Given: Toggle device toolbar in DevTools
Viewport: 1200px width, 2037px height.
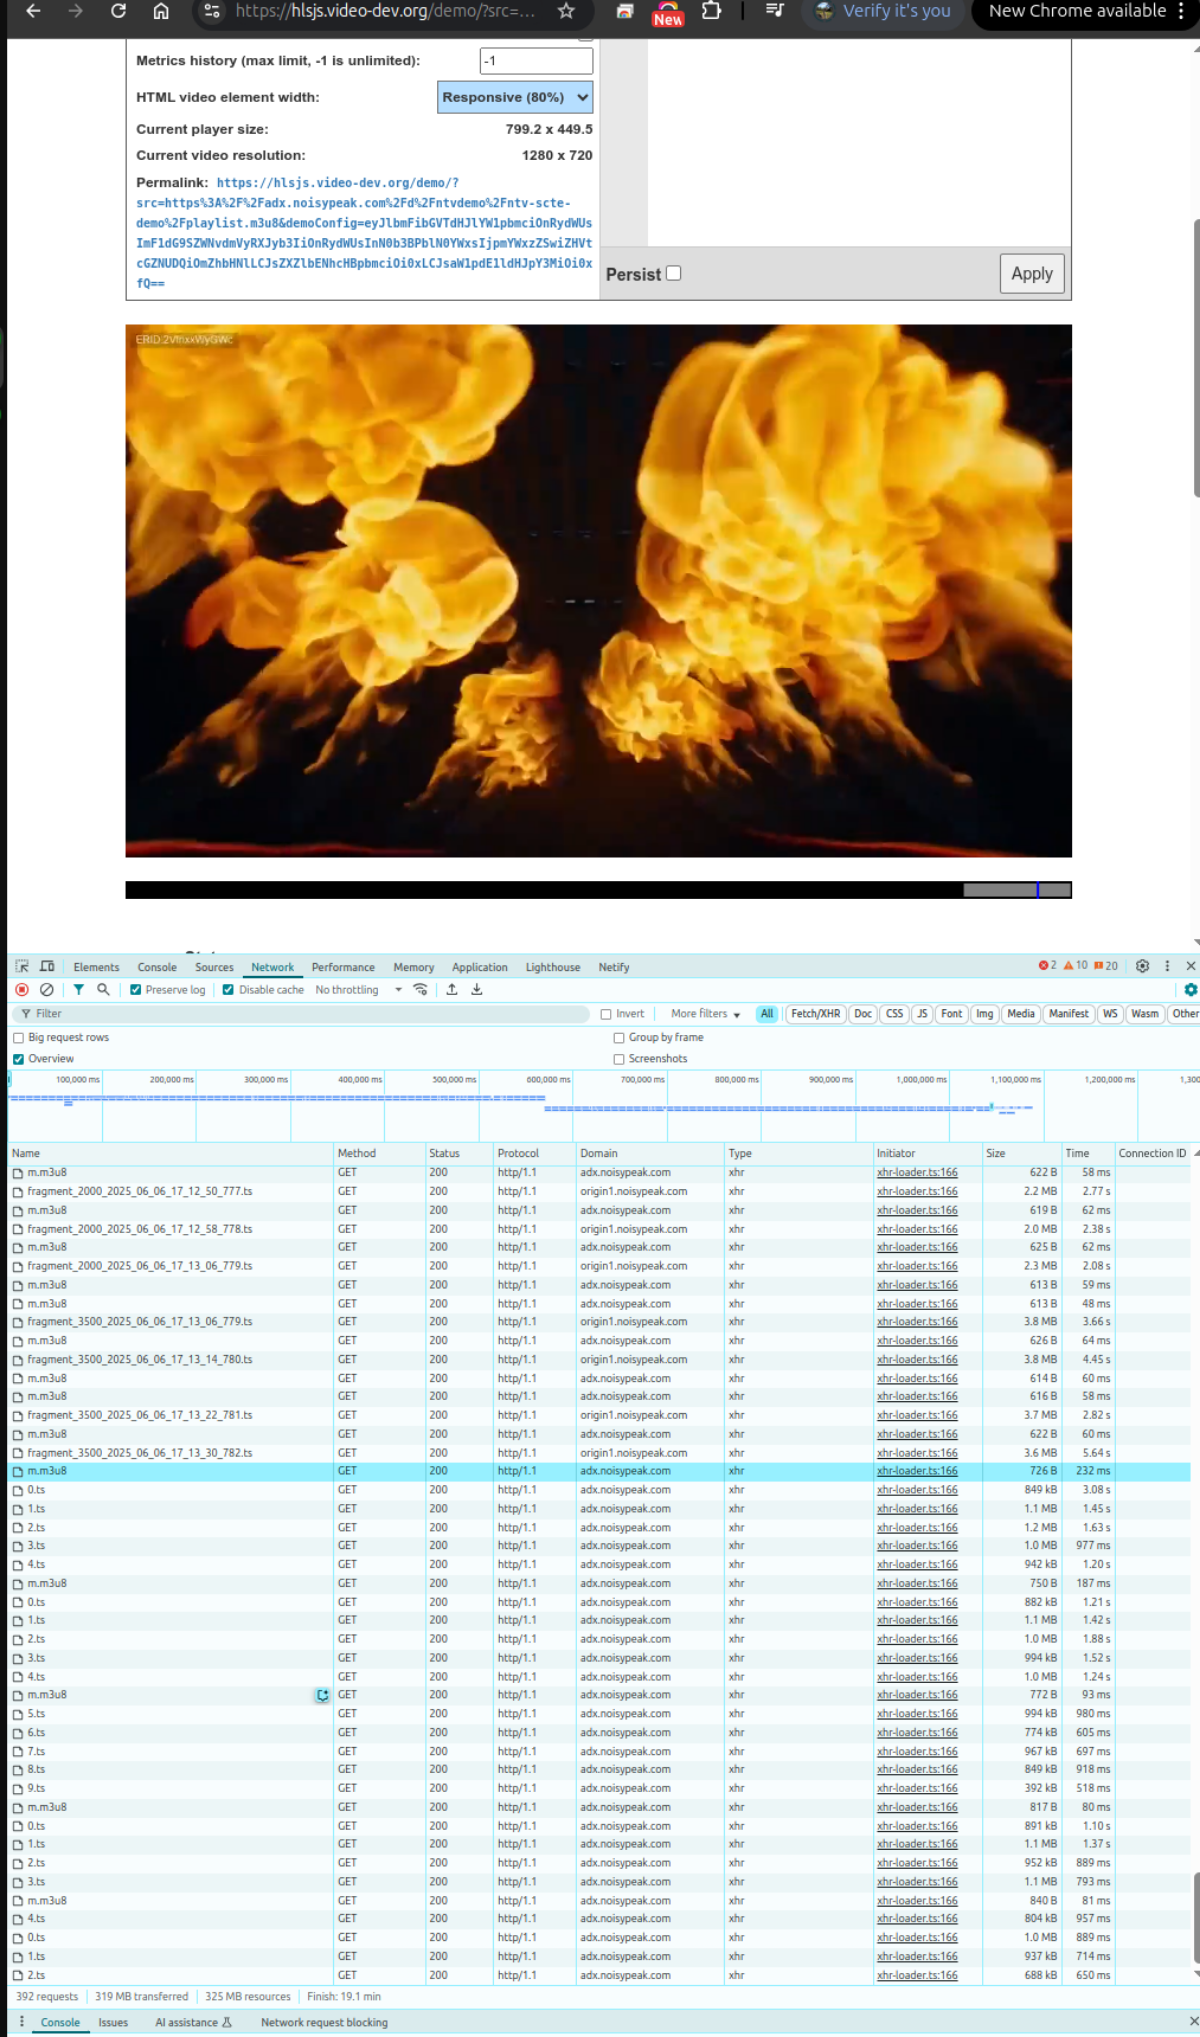Looking at the screenshot, I should 47,966.
